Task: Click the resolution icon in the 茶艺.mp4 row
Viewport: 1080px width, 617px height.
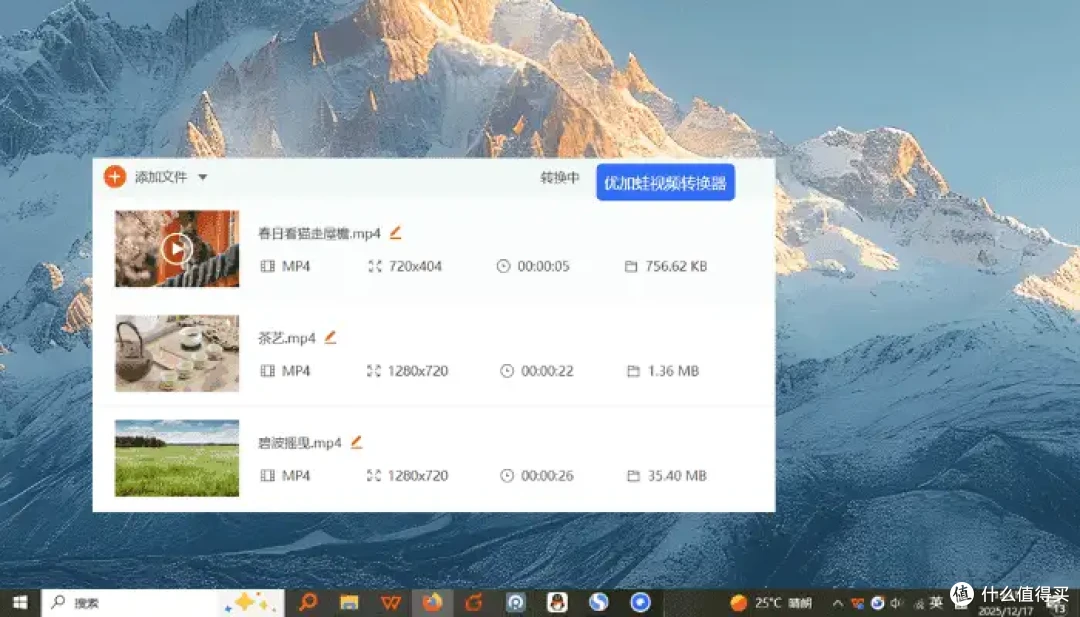Action: click(x=373, y=370)
